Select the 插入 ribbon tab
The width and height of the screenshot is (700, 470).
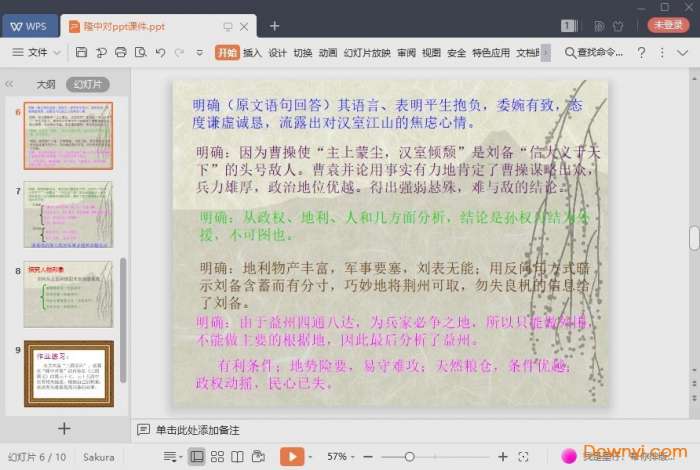tap(252, 53)
